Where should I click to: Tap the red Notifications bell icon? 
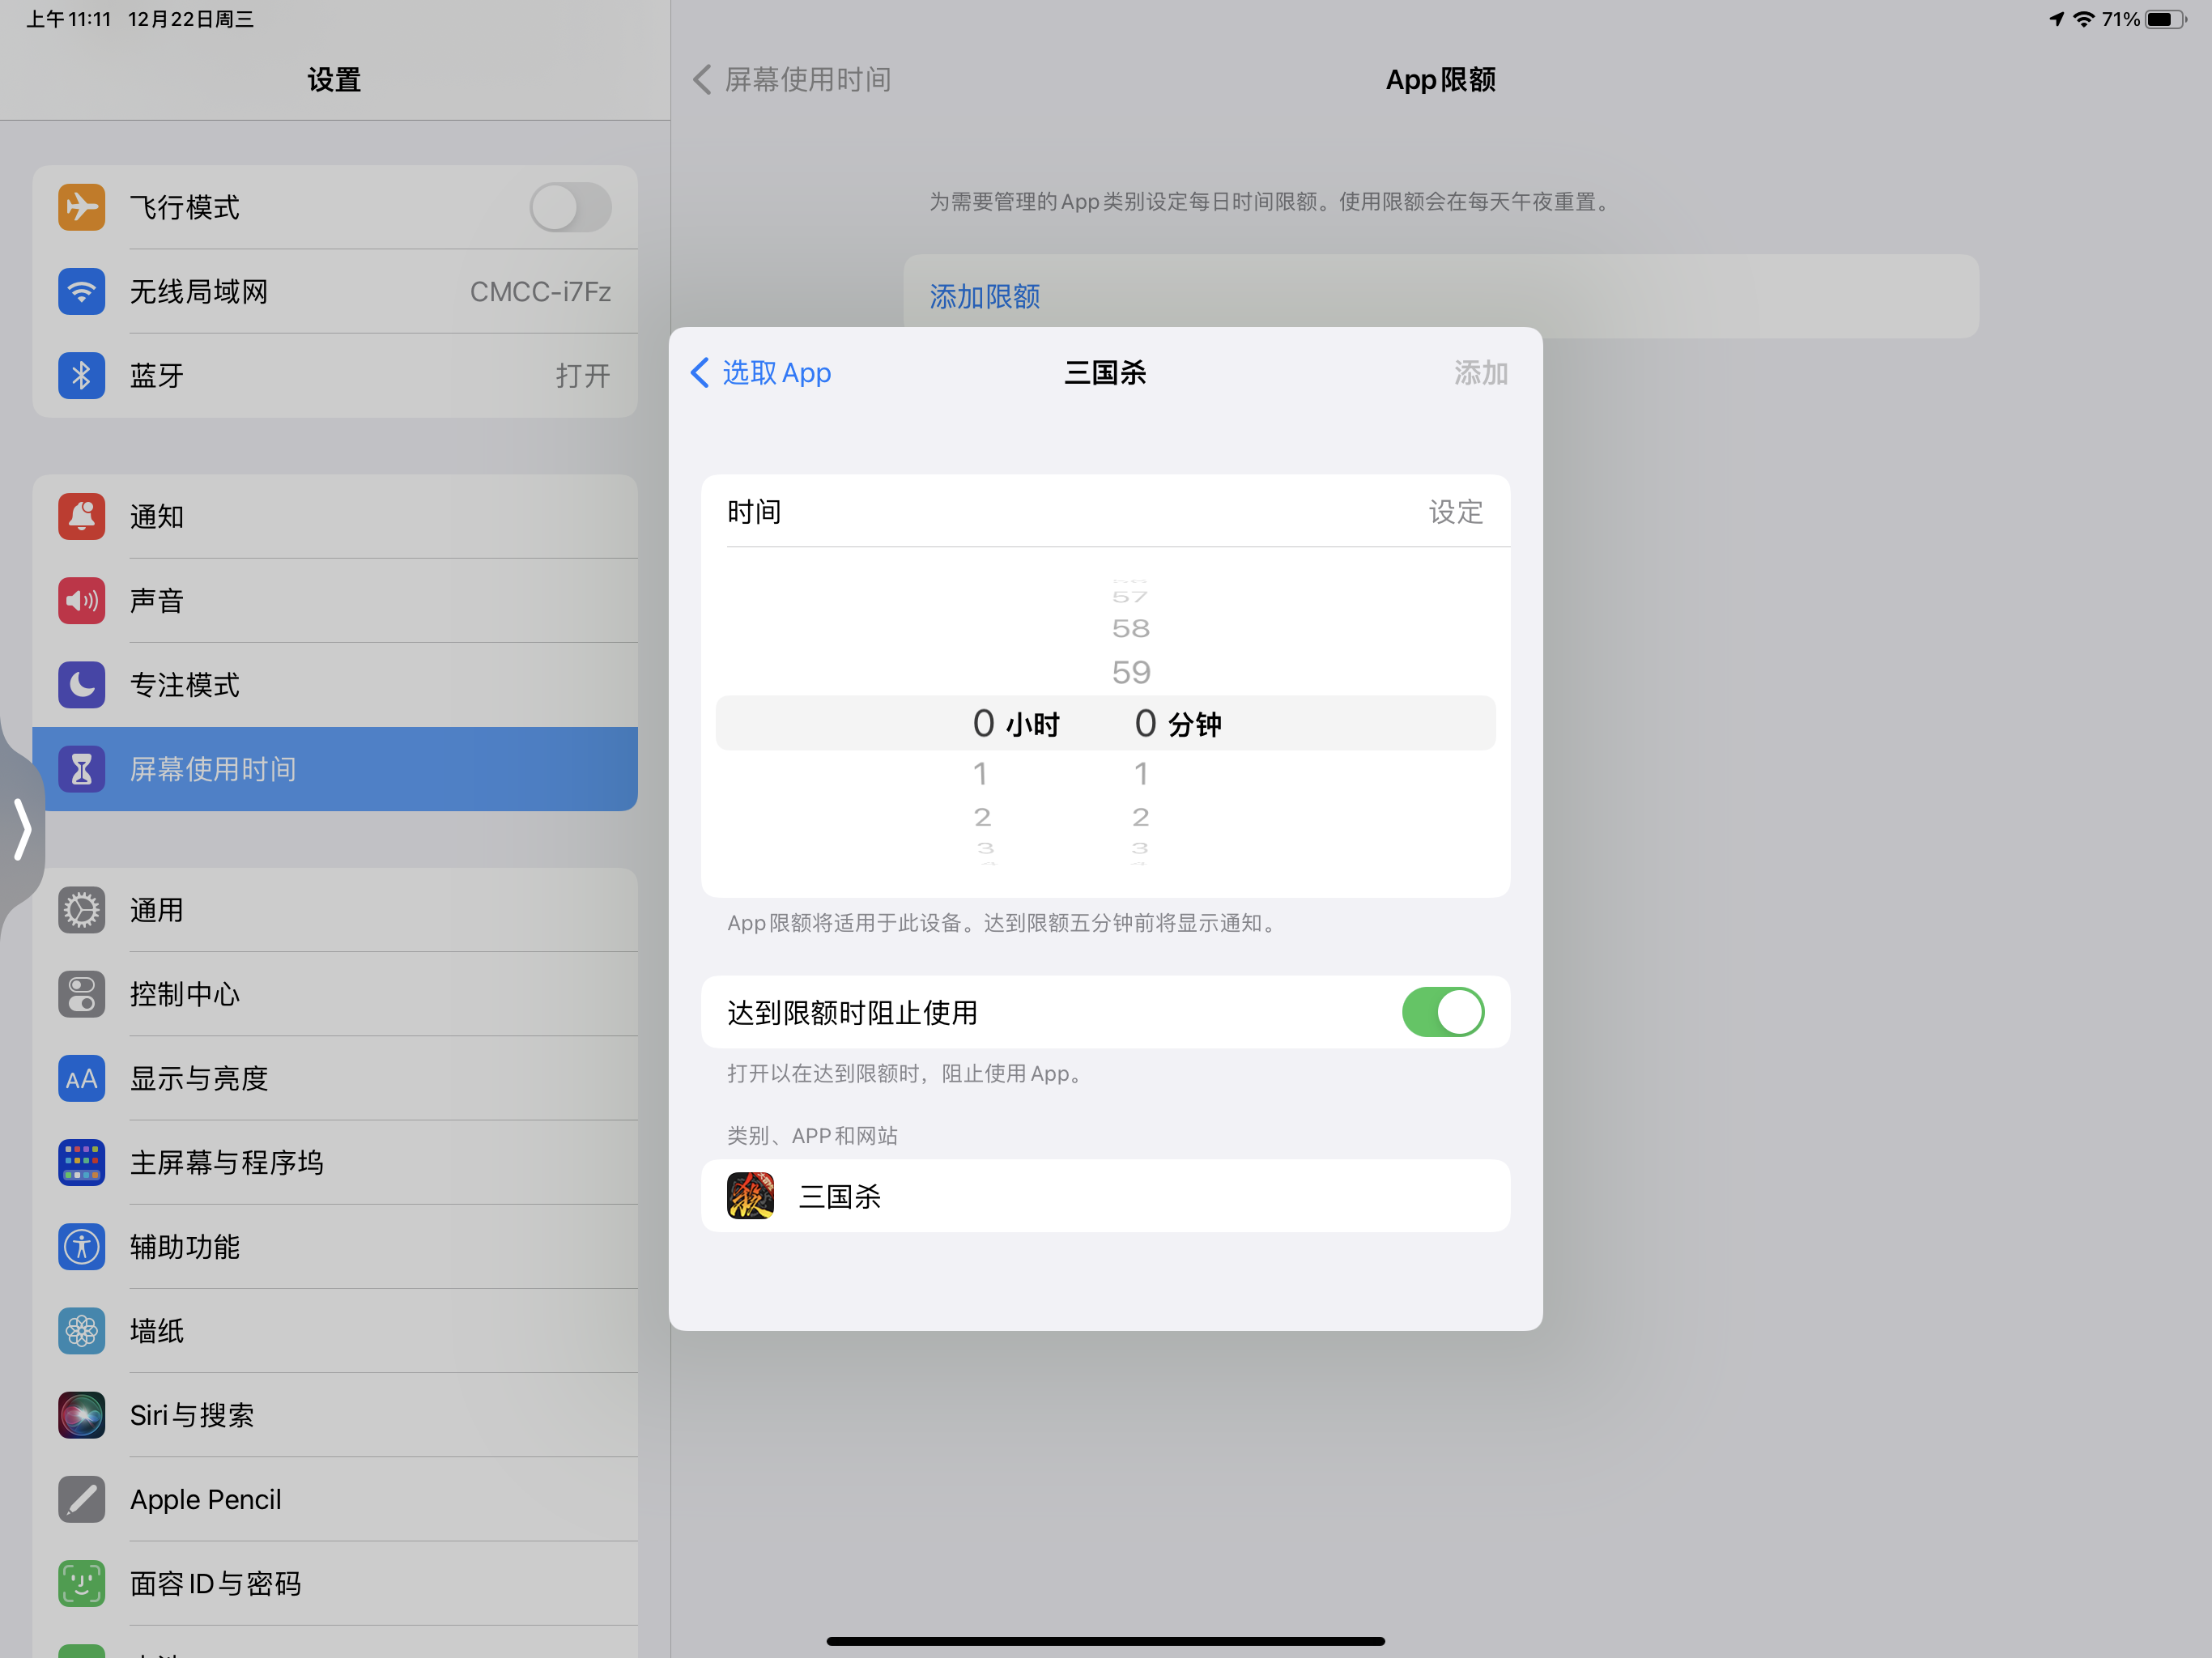81,516
